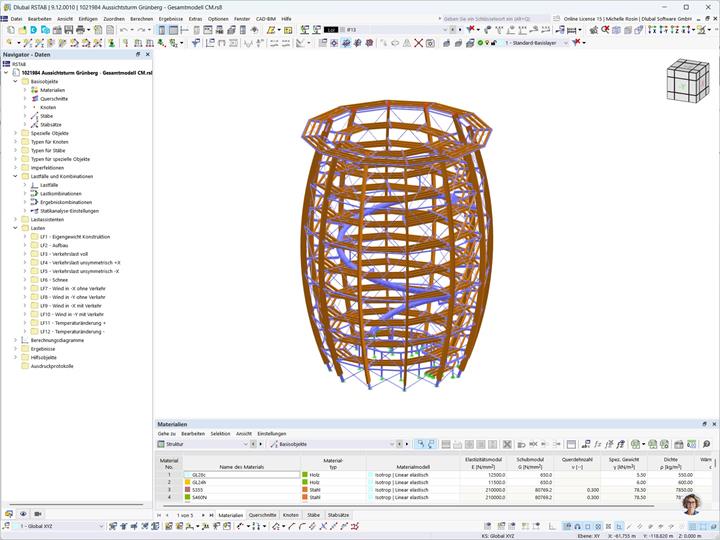This screenshot has width=720, height=540.
Task: Expand the Ergebnisse folder
Action: pyautogui.click(x=15, y=349)
